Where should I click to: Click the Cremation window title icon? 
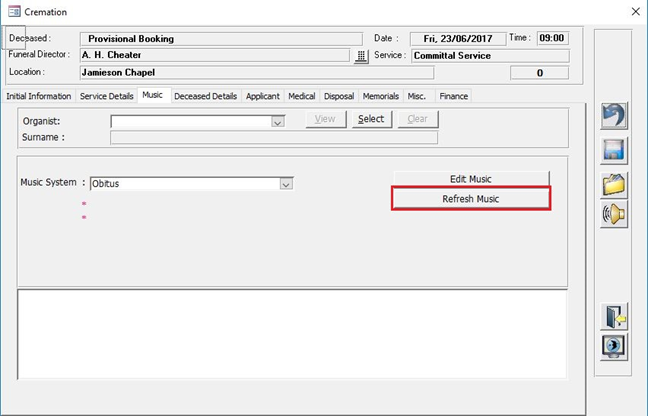coord(11,11)
